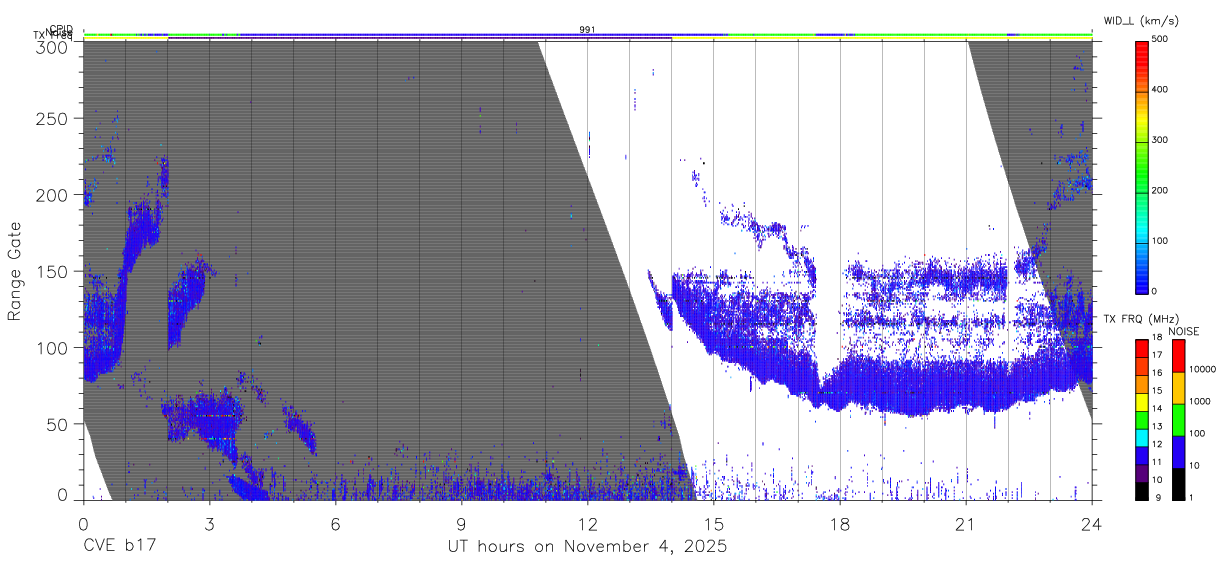
Task: Select the purple 10–11 MHz TX FRQ swatch
Action: (1142, 471)
